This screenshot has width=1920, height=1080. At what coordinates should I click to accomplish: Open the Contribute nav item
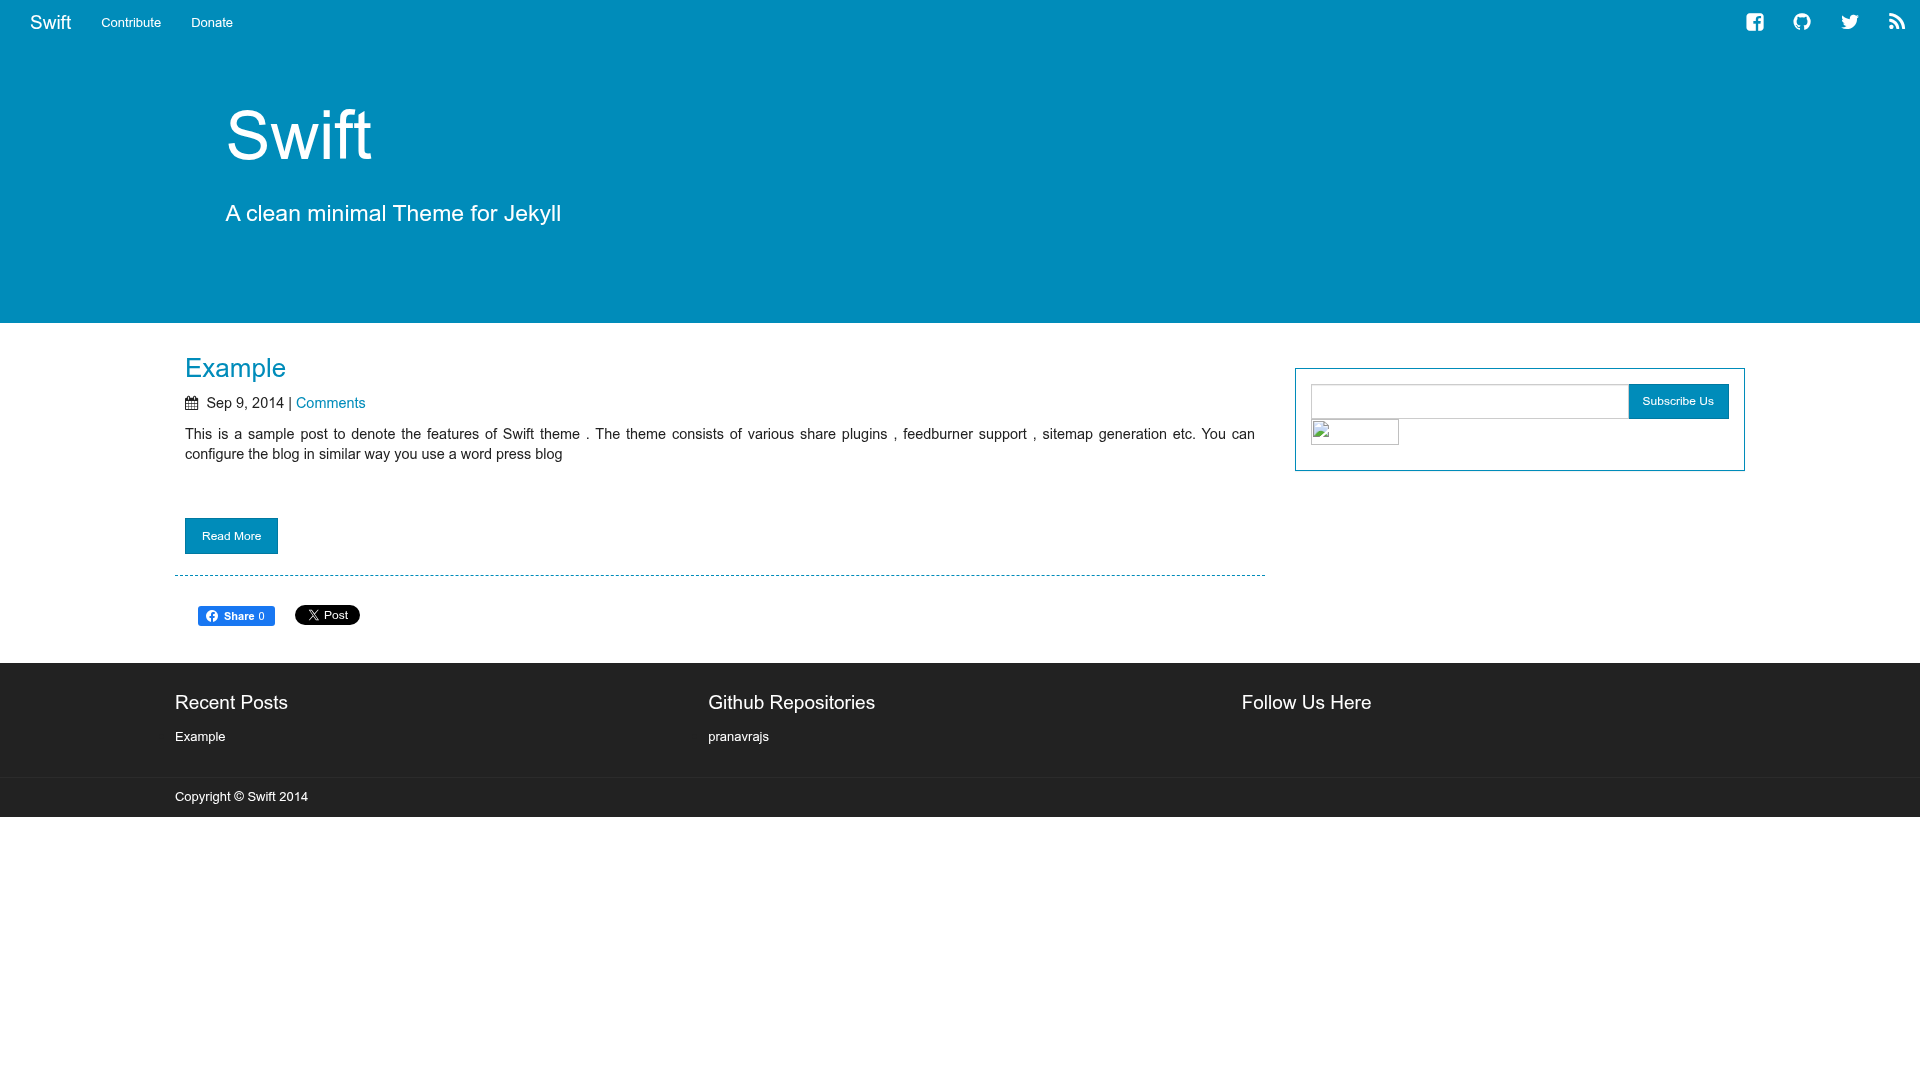tap(131, 23)
